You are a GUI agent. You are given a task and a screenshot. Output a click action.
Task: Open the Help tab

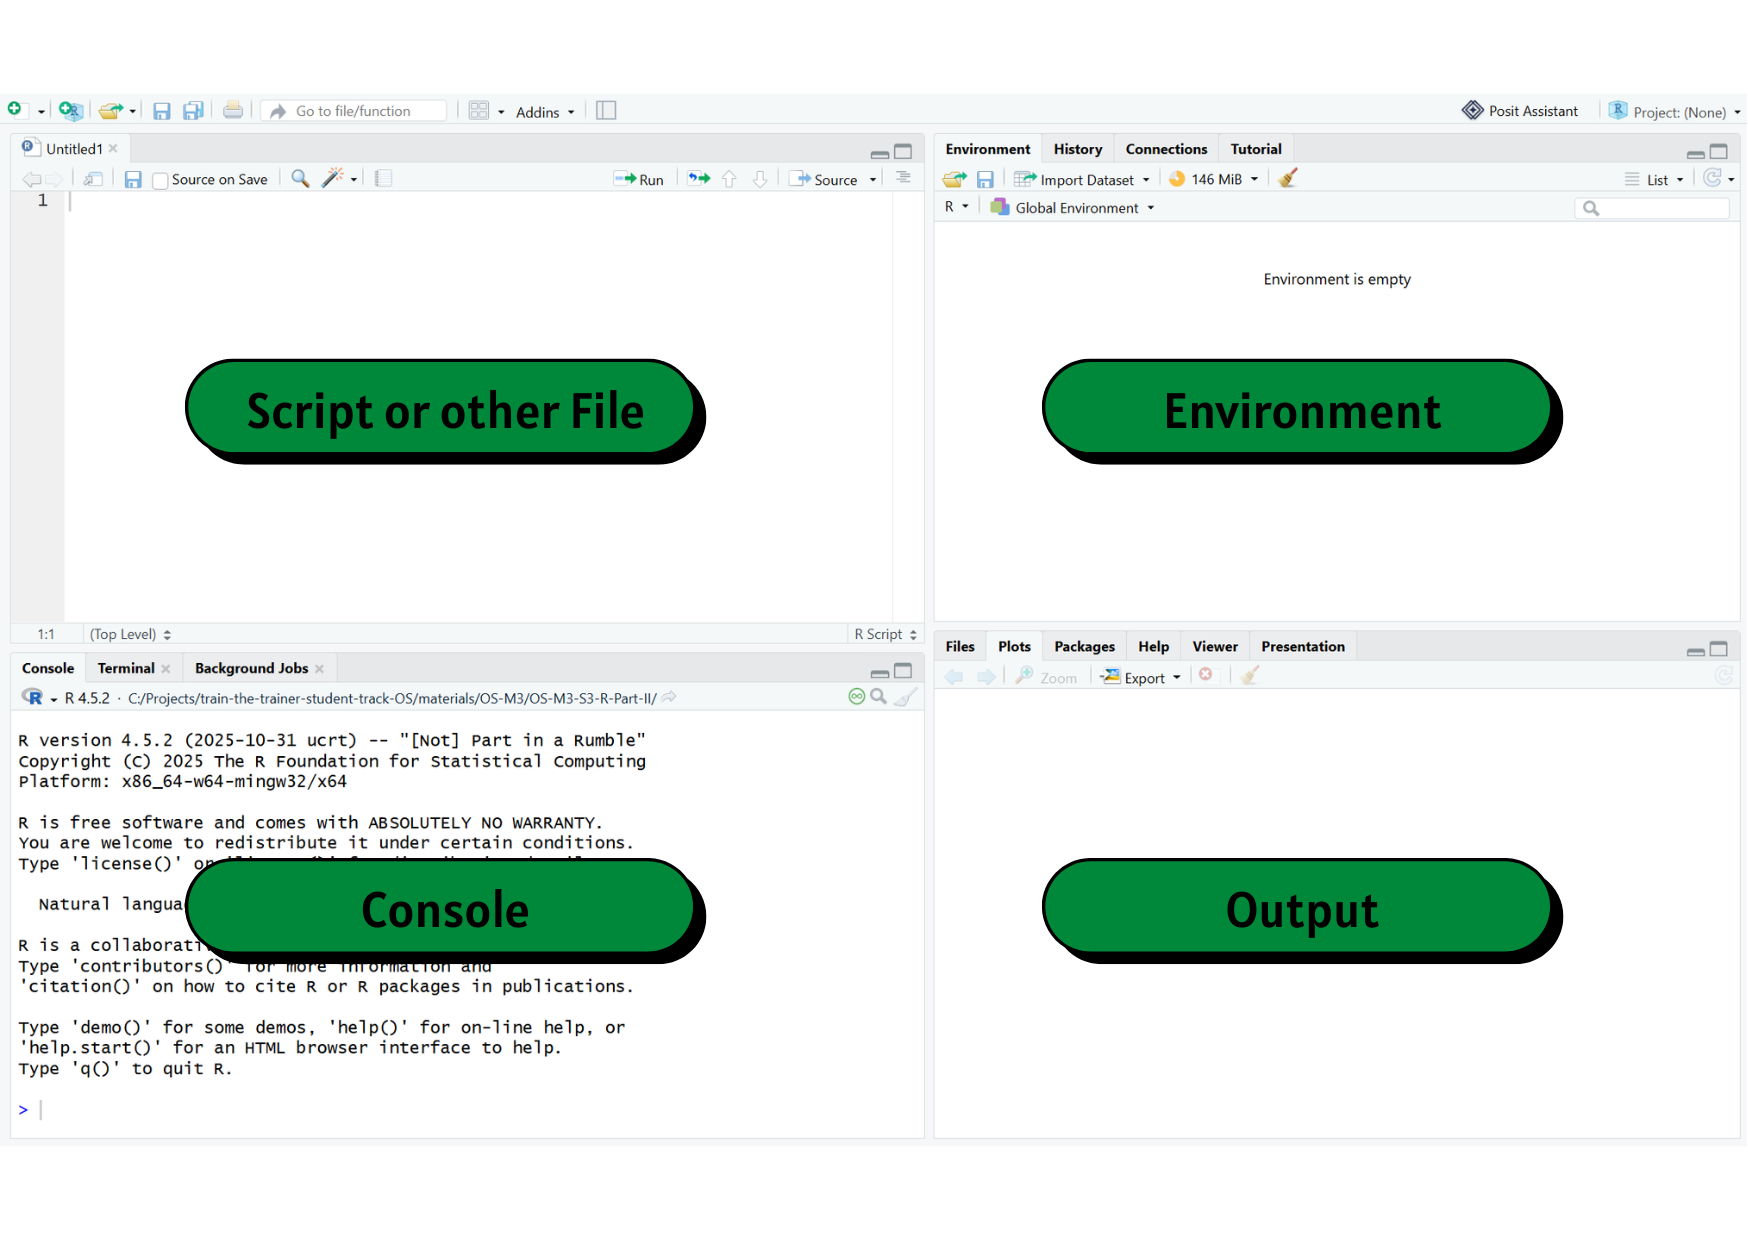pyautogui.click(x=1153, y=647)
